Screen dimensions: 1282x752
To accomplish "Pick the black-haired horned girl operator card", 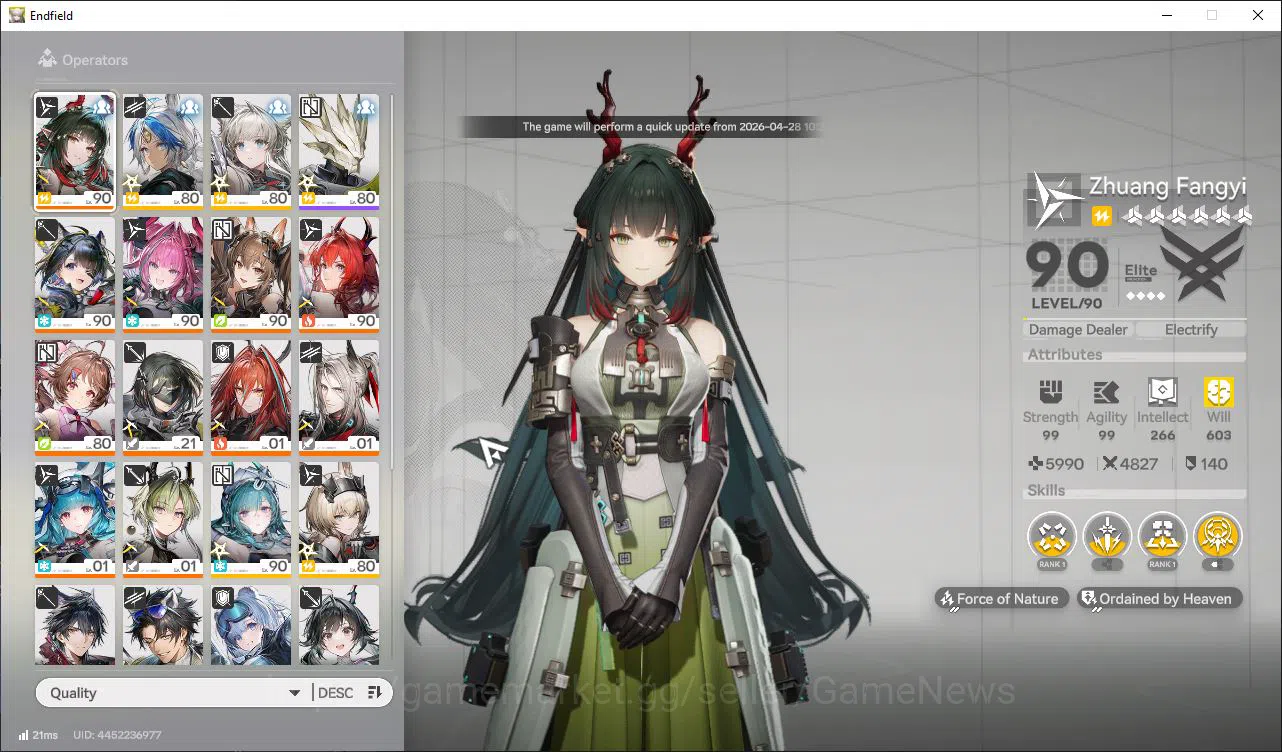I will point(339,625).
